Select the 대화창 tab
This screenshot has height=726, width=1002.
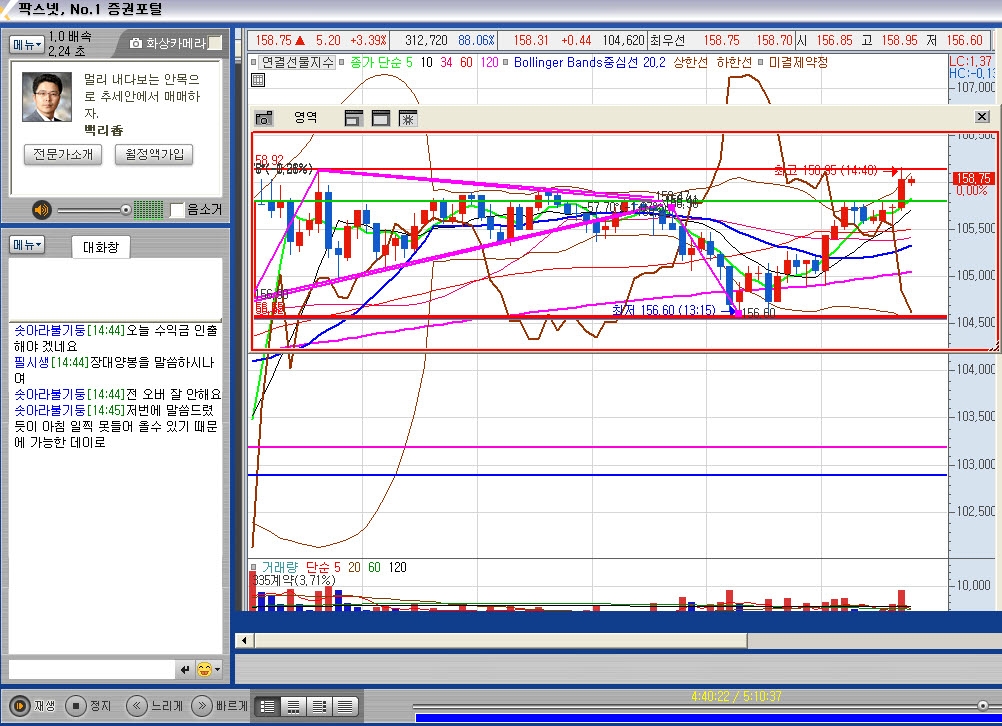tap(100, 247)
